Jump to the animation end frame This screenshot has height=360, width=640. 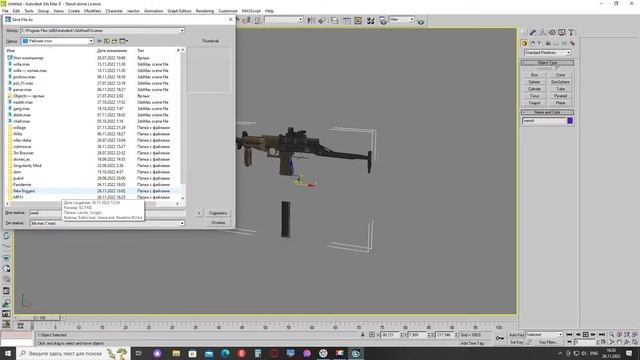[602, 335]
